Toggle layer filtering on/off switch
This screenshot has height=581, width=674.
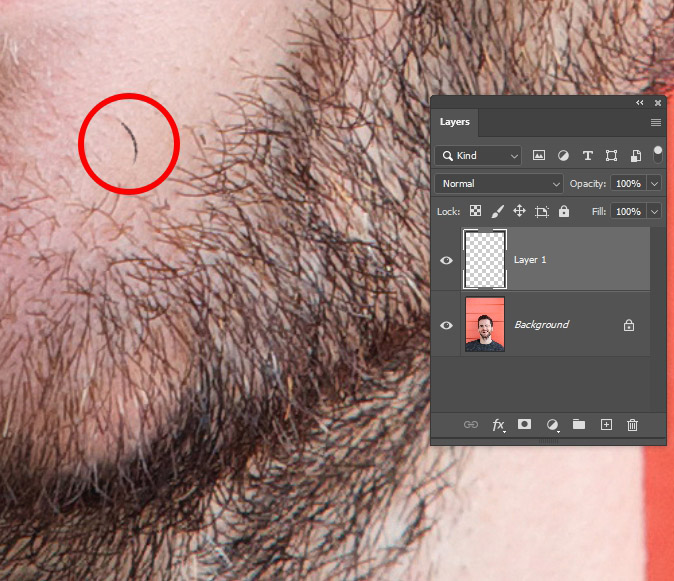tap(658, 155)
